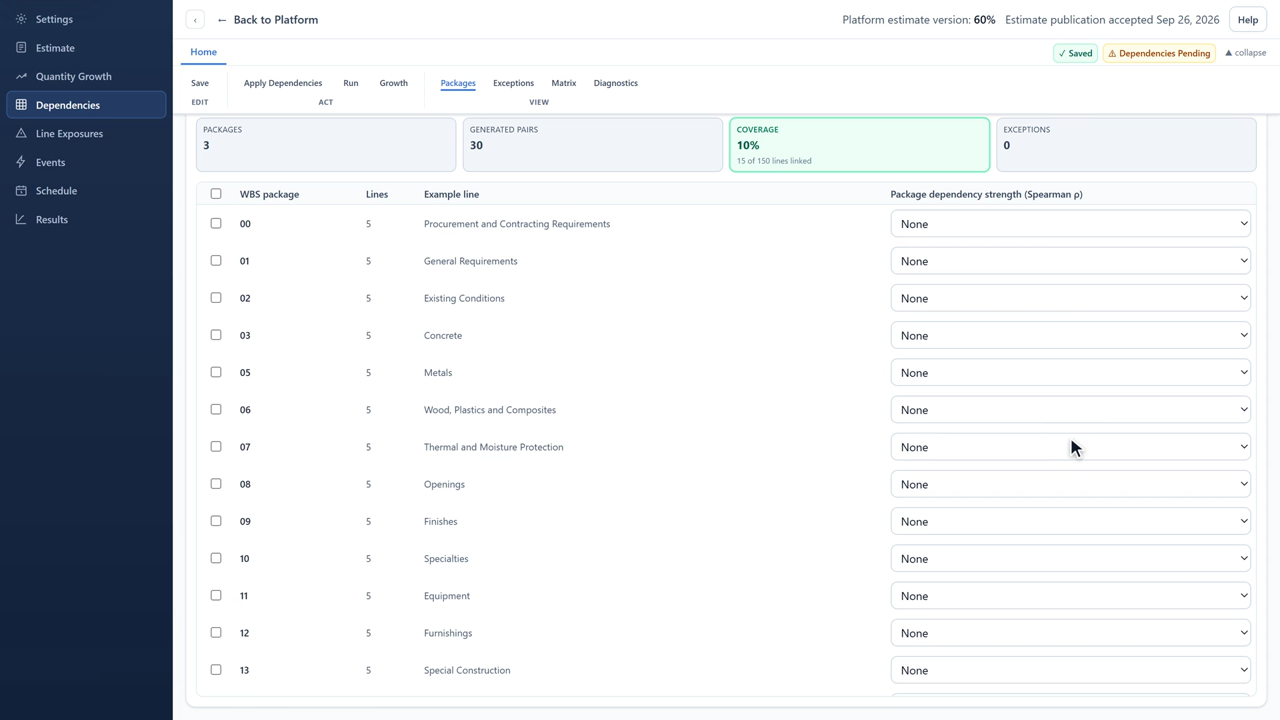Click the Growth action
Image resolution: width=1280 pixels, height=720 pixels.
click(393, 83)
